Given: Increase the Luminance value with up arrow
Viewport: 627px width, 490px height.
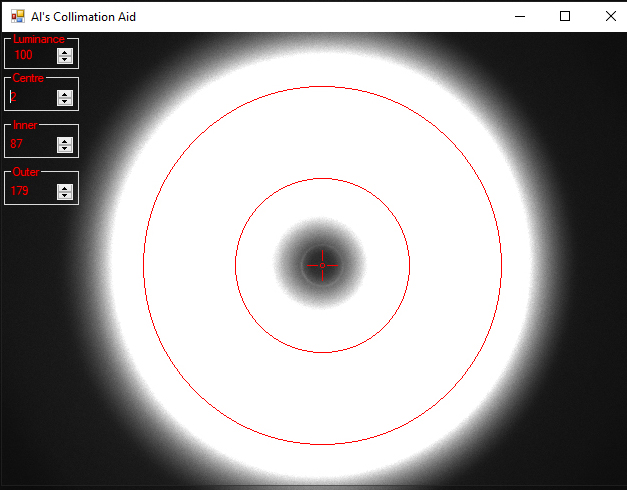Looking at the screenshot, I should point(65,52).
